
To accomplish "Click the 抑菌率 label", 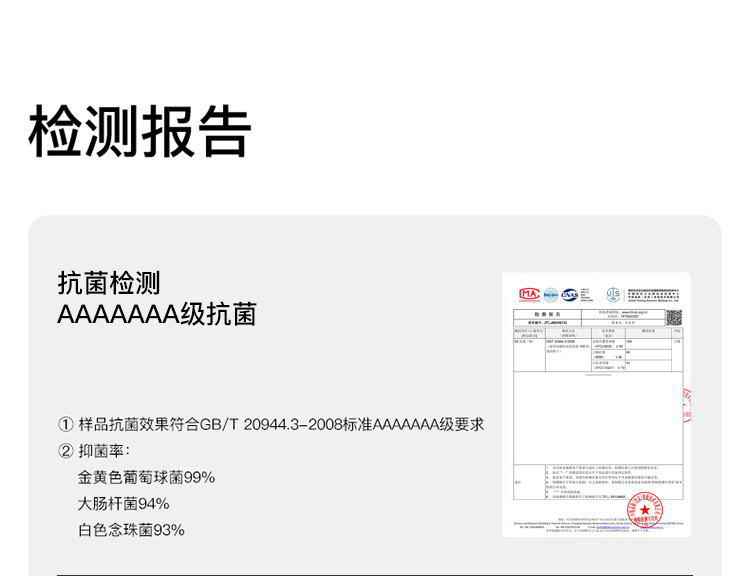I will coord(106,451).
